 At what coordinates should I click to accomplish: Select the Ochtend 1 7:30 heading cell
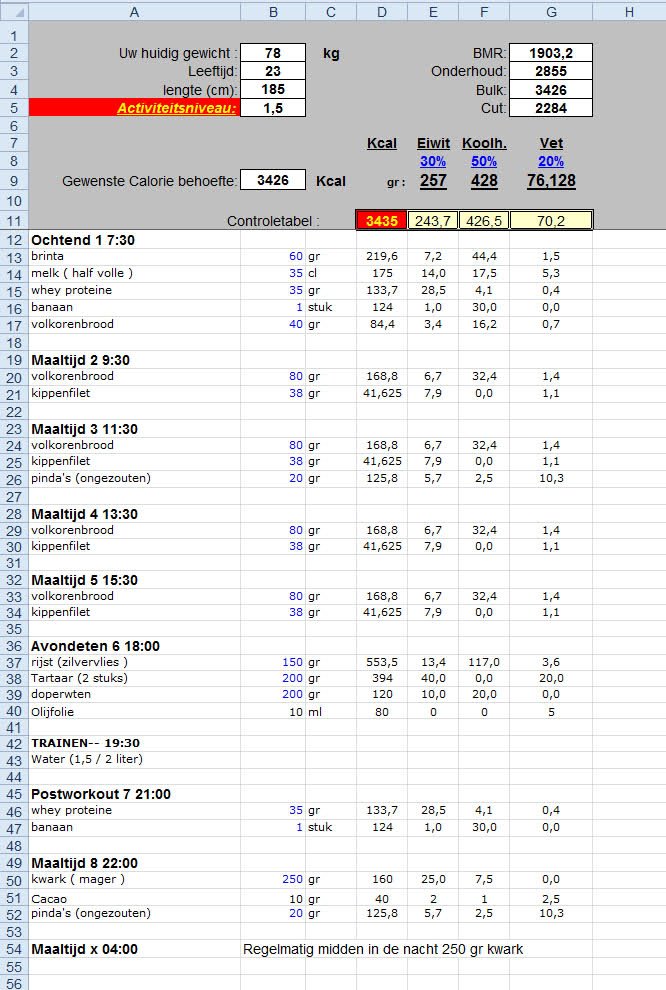[x=83, y=240]
